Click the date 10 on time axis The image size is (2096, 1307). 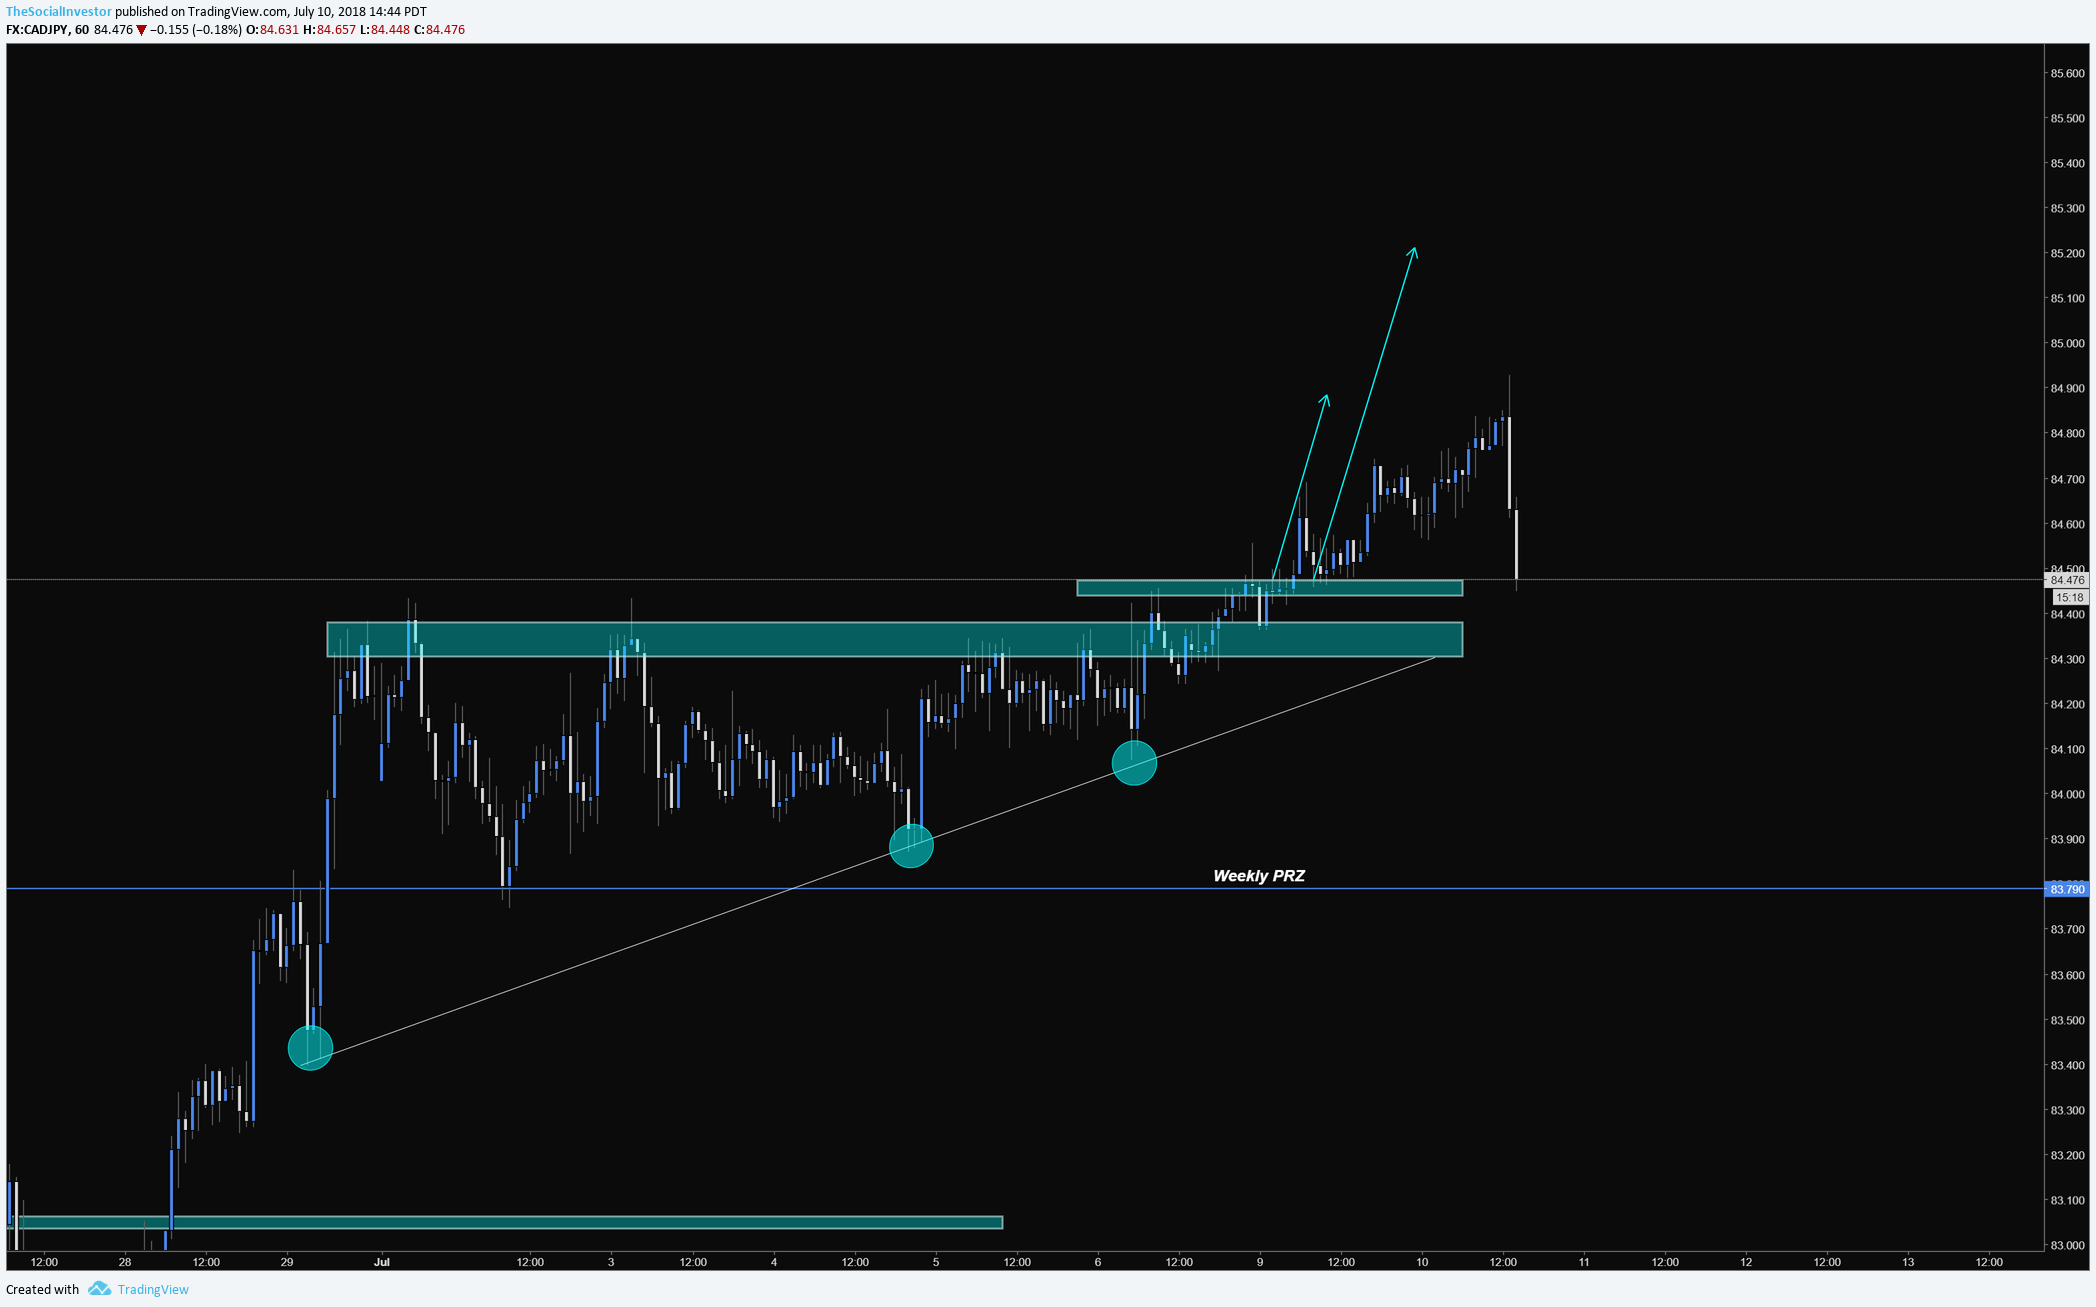pos(1422,1262)
